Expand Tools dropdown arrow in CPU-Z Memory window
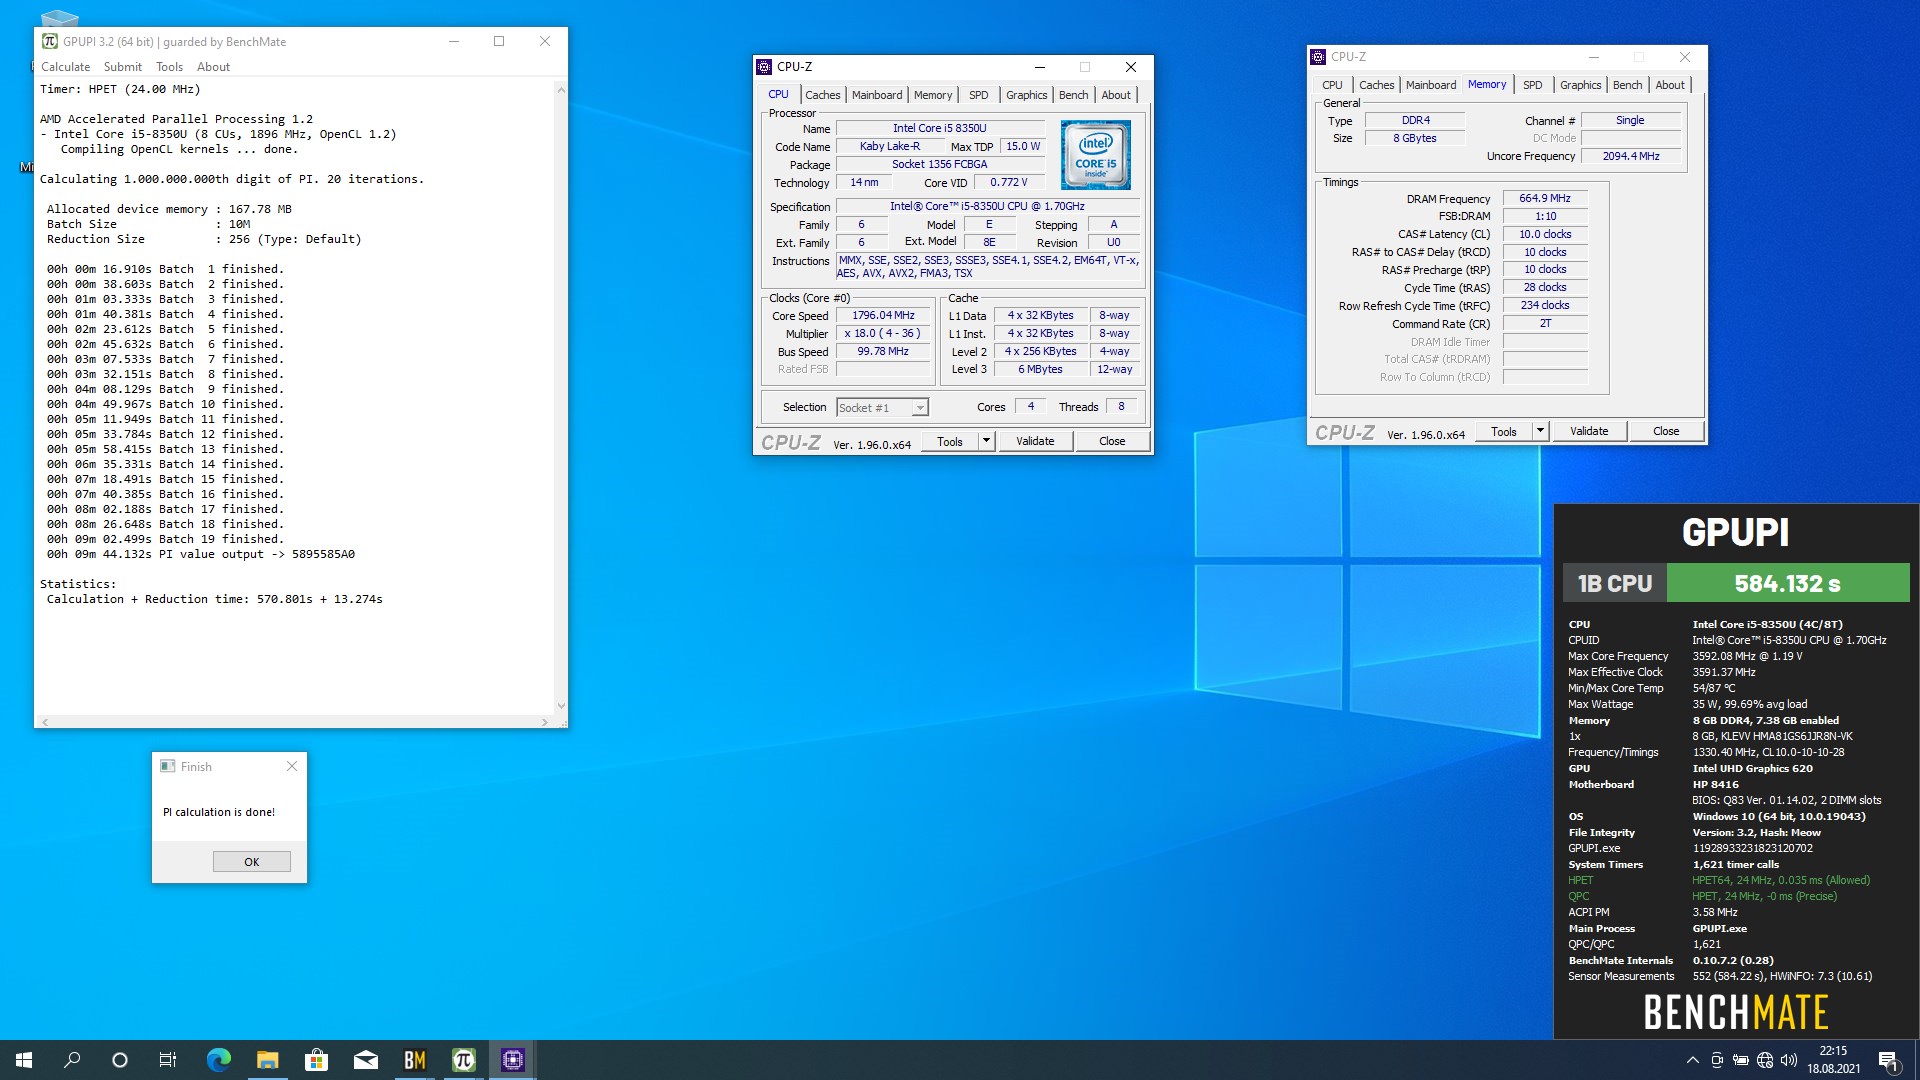Viewport: 1920px width, 1080px height. pos(1540,431)
